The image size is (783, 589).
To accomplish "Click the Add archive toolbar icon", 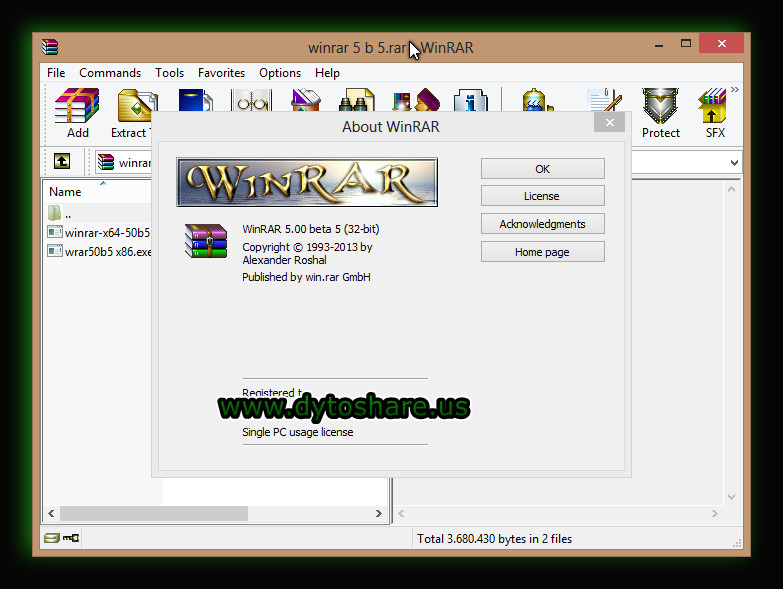I will (77, 112).
